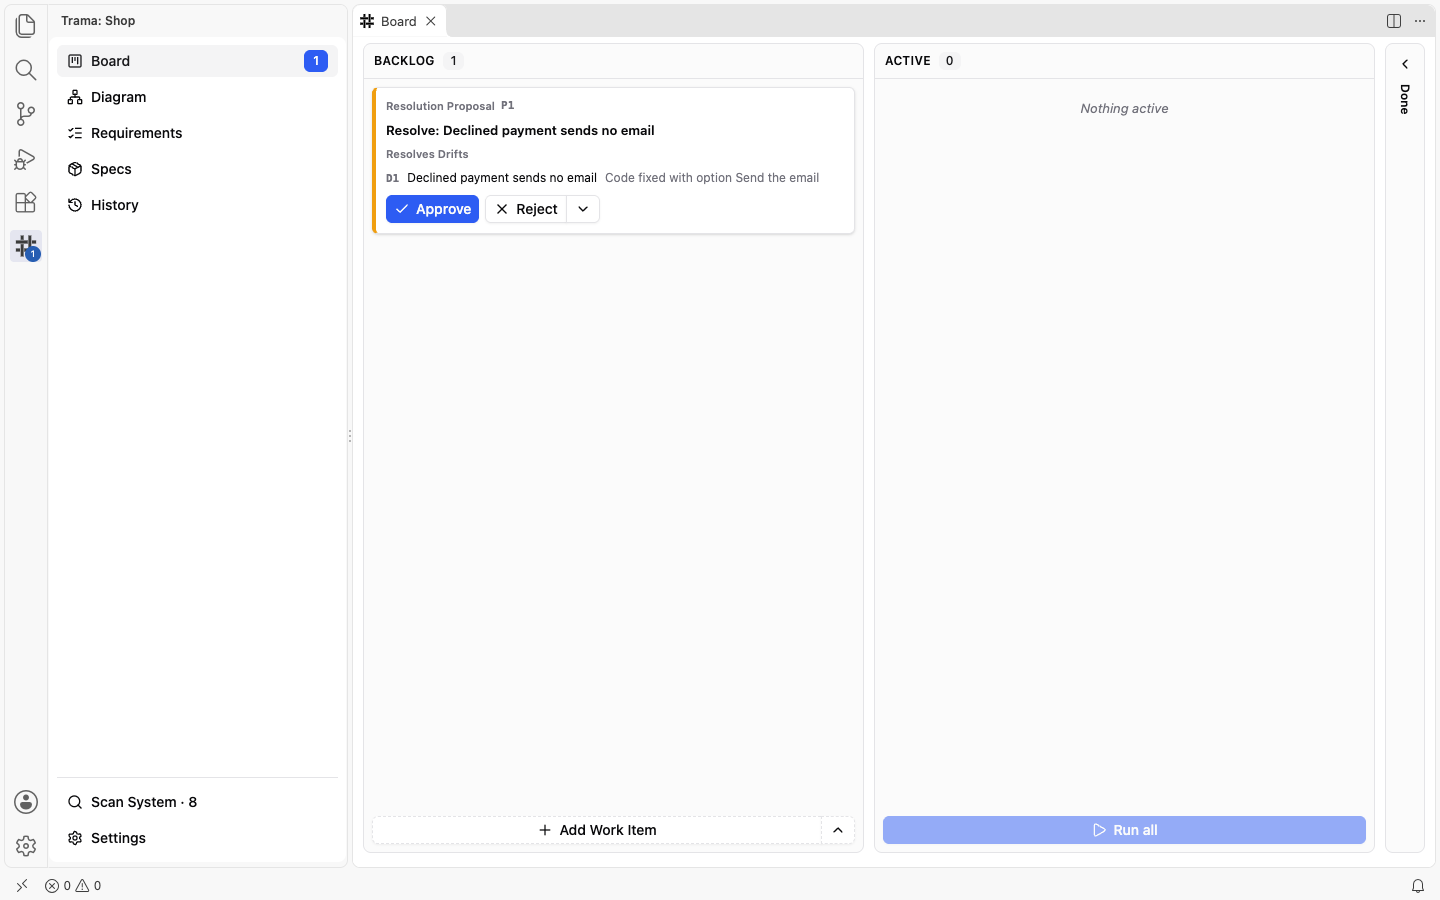This screenshot has height=900, width=1440.
Task: Click drift D1 Declined payment sends no email
Action: click(x=491, y=178)
